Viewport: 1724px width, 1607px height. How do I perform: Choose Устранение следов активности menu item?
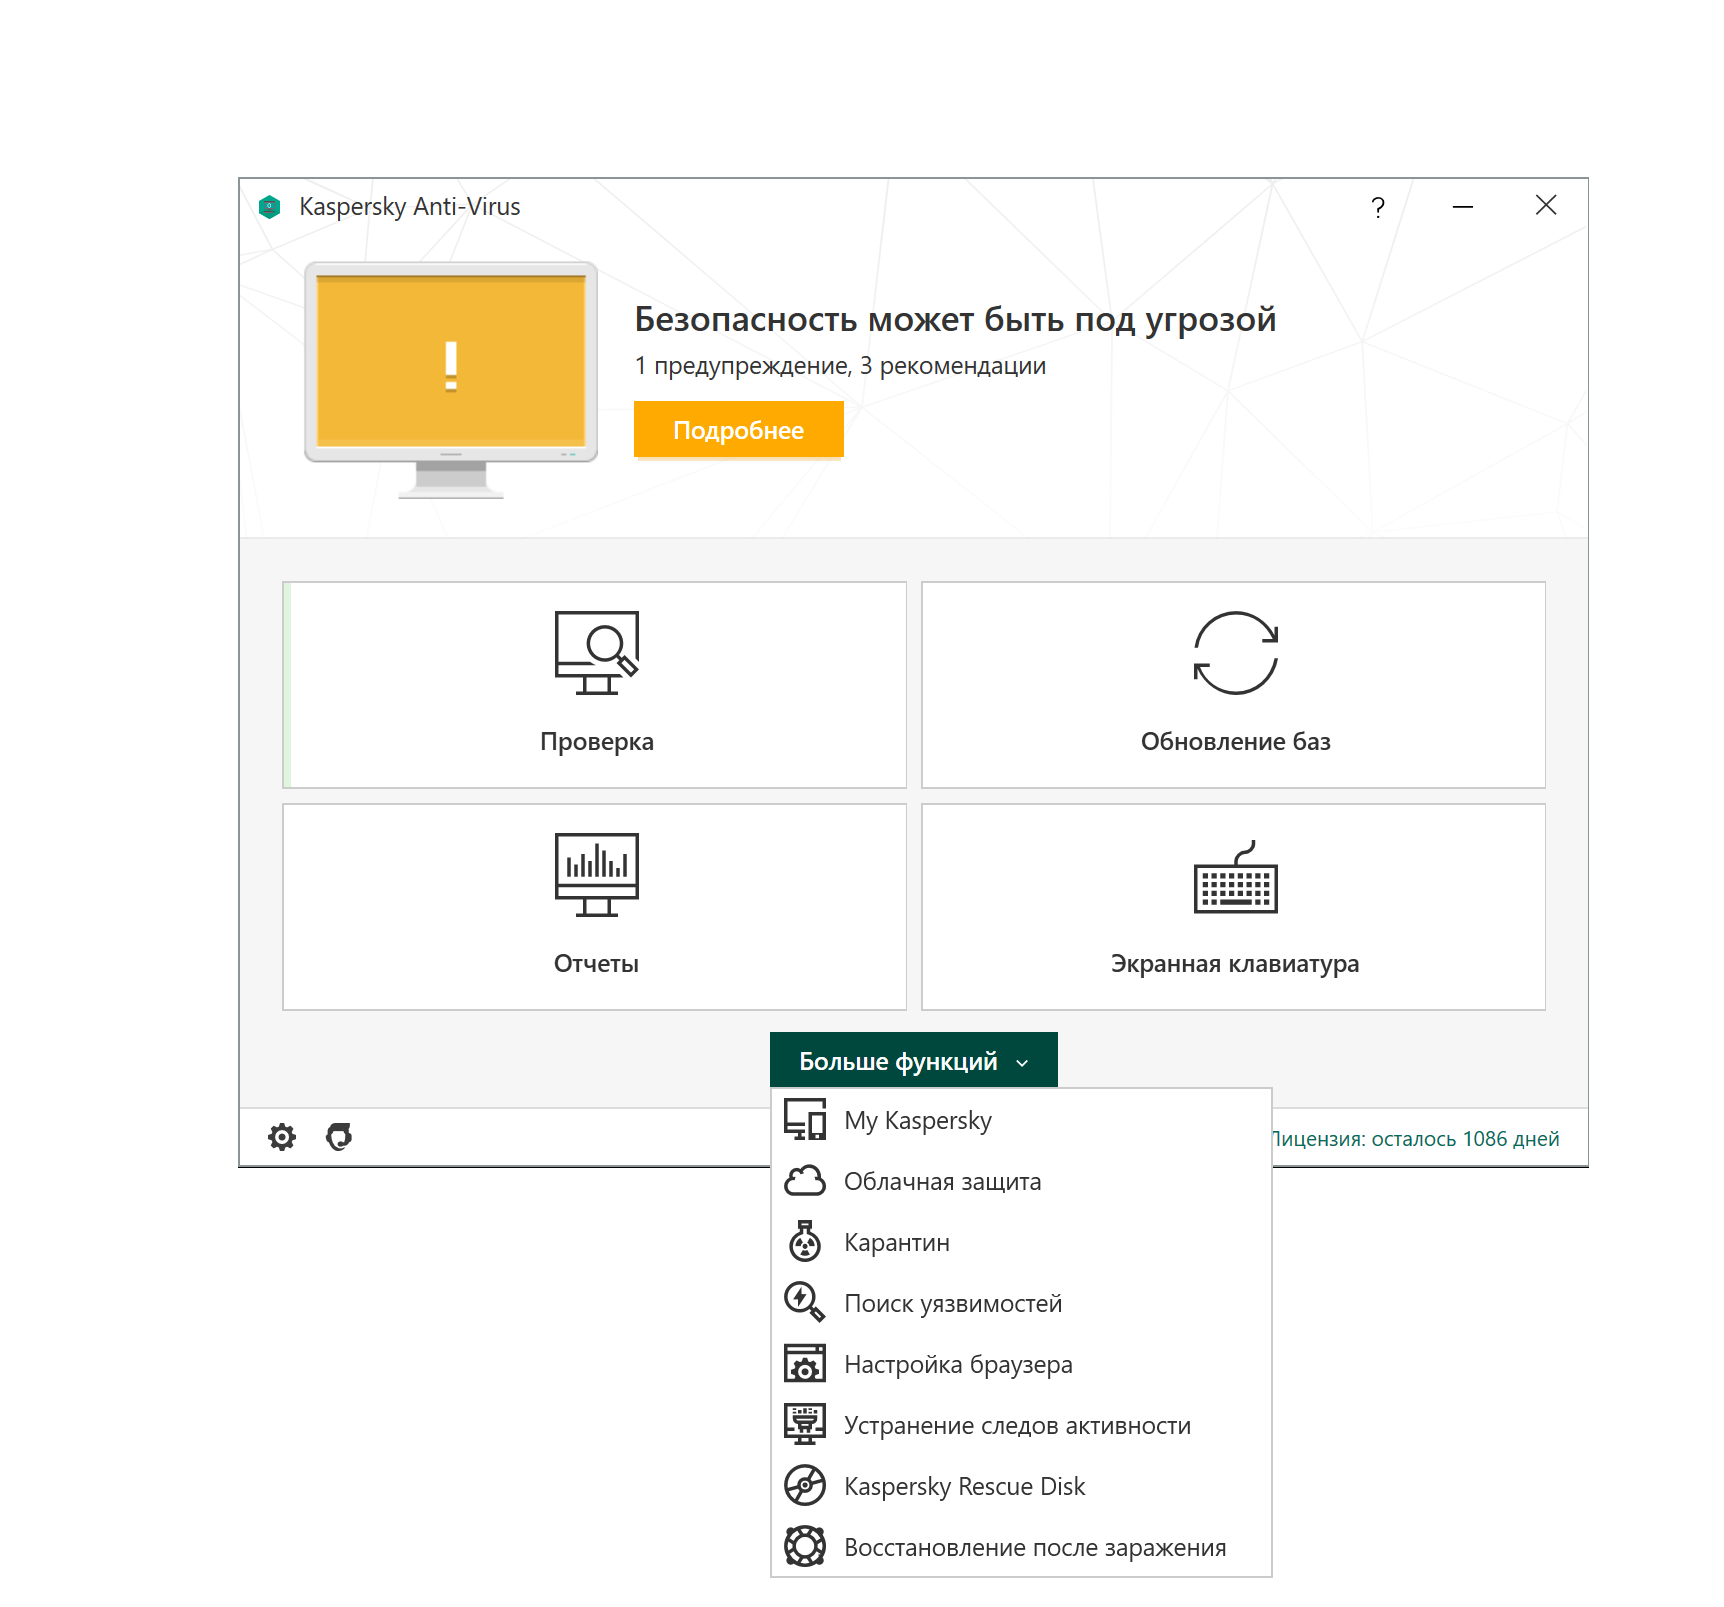click(1021, 1426)
